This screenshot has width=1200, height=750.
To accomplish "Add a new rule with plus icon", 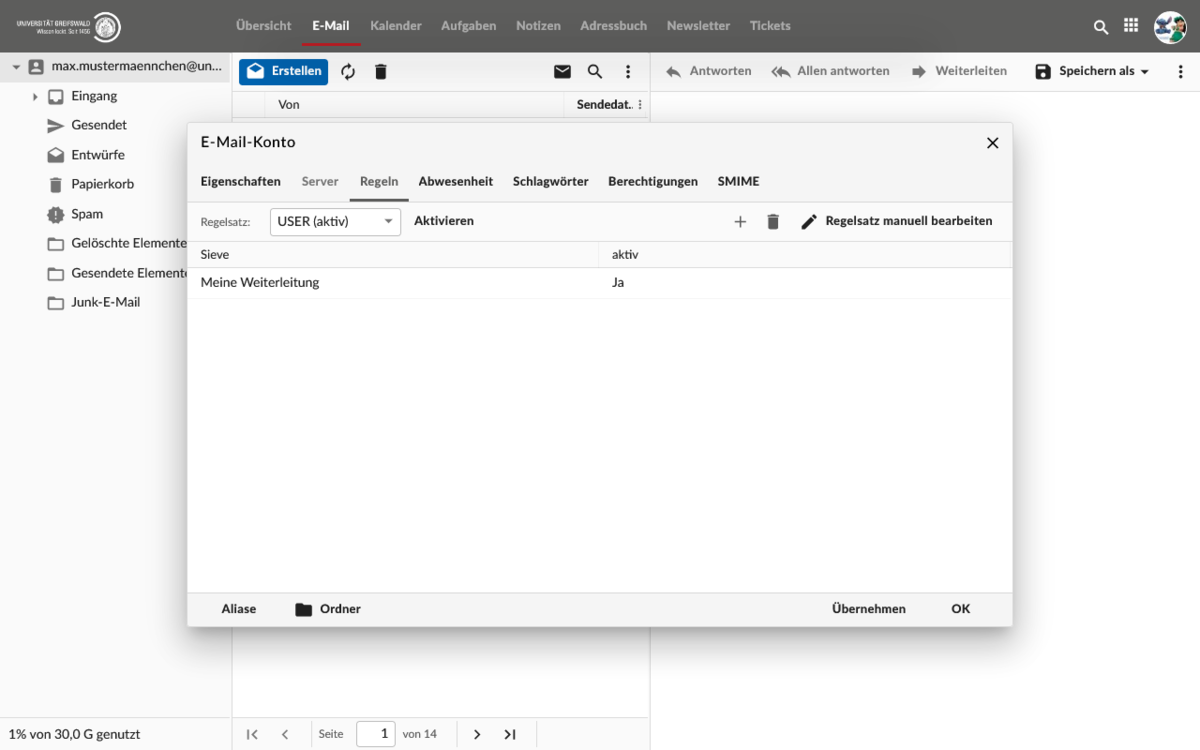I will coord(740,222).
